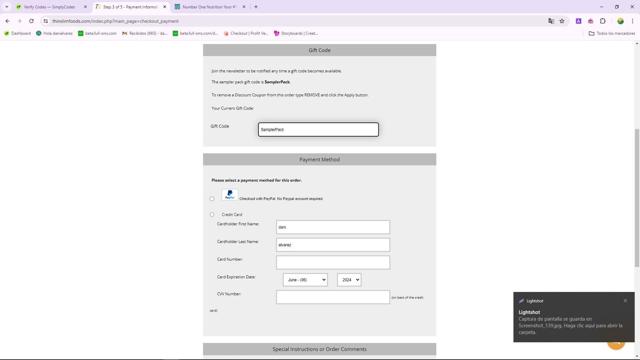Open the expiration year 2024 dropdown
The width and height of the screenshot is (640, 360).
point(349,280)
